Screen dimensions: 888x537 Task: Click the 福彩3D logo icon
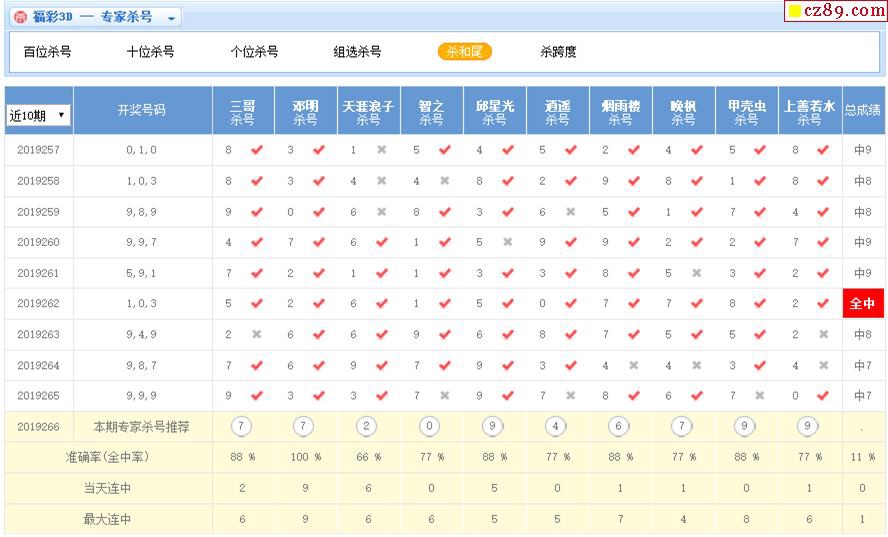click(20, 17)
